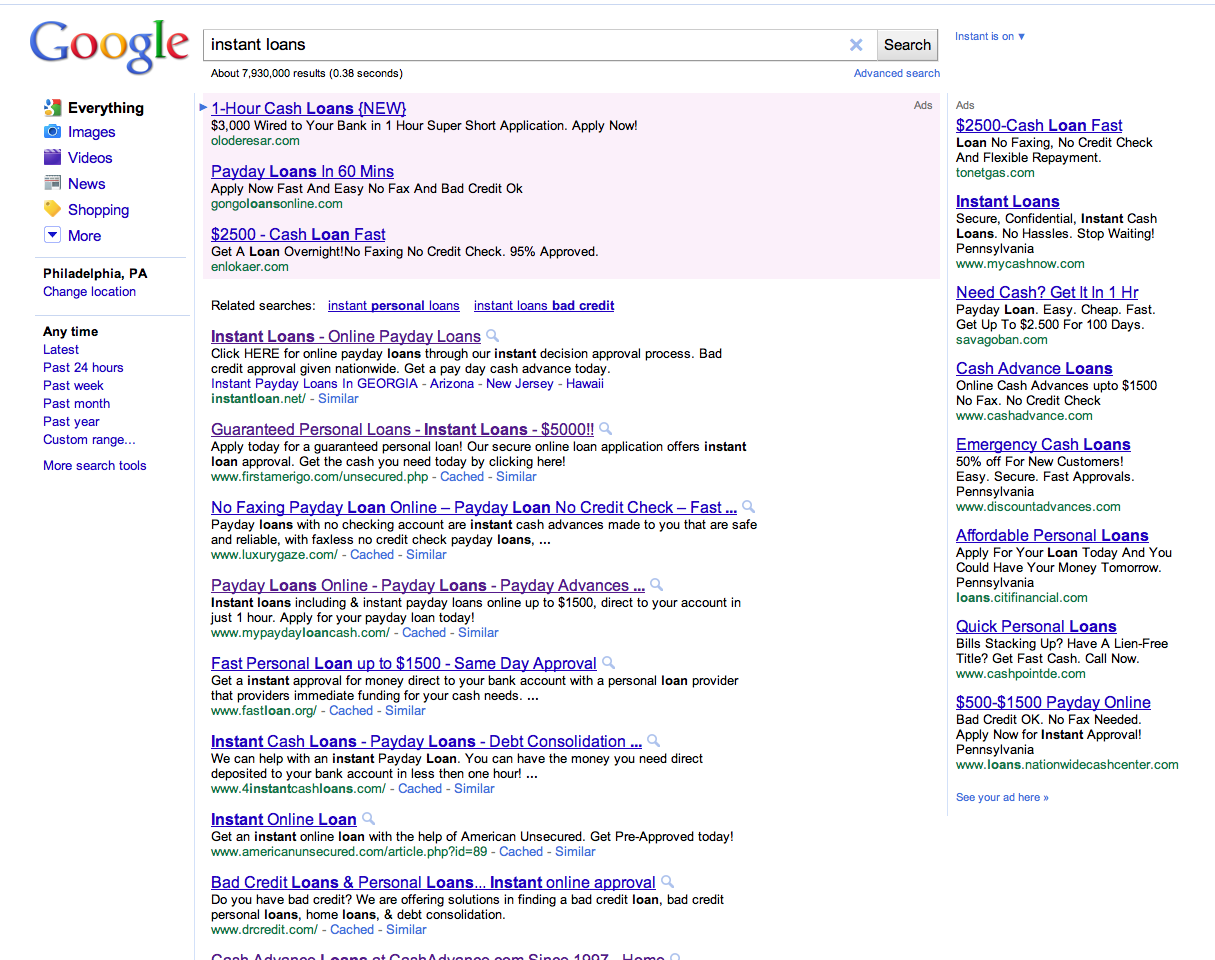Open Instant Payday Loans In GEORGIA sitelink
Image resolution: width=1215 pixels, height=960 pixels.
pyautogui.click(x=314, y=383)
